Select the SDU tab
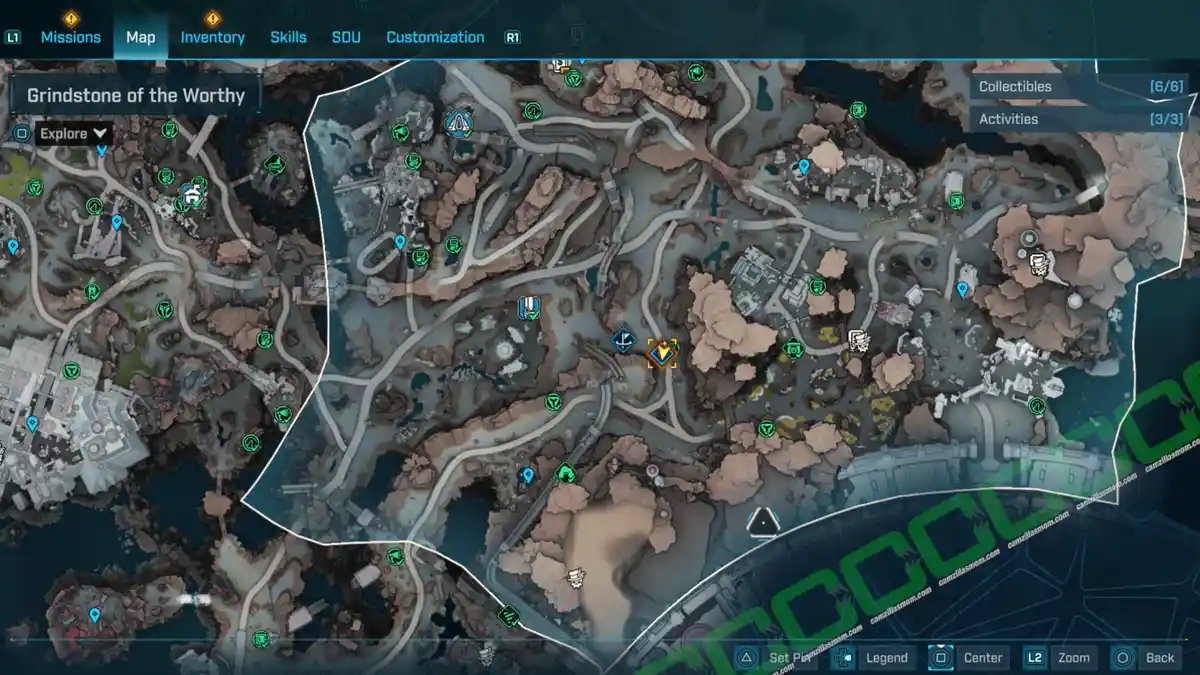Screen dimensions: 1200x675 pos(345,37)
